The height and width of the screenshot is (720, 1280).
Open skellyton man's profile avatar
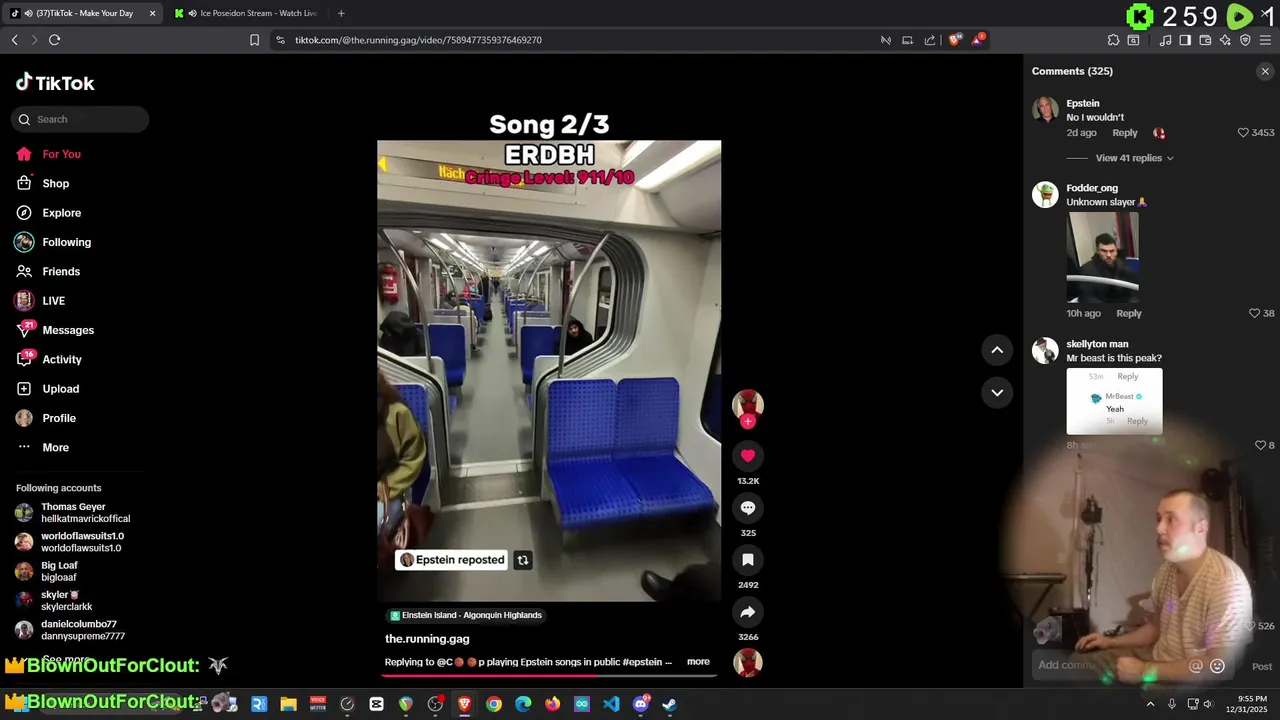[x=1045, y=350]
